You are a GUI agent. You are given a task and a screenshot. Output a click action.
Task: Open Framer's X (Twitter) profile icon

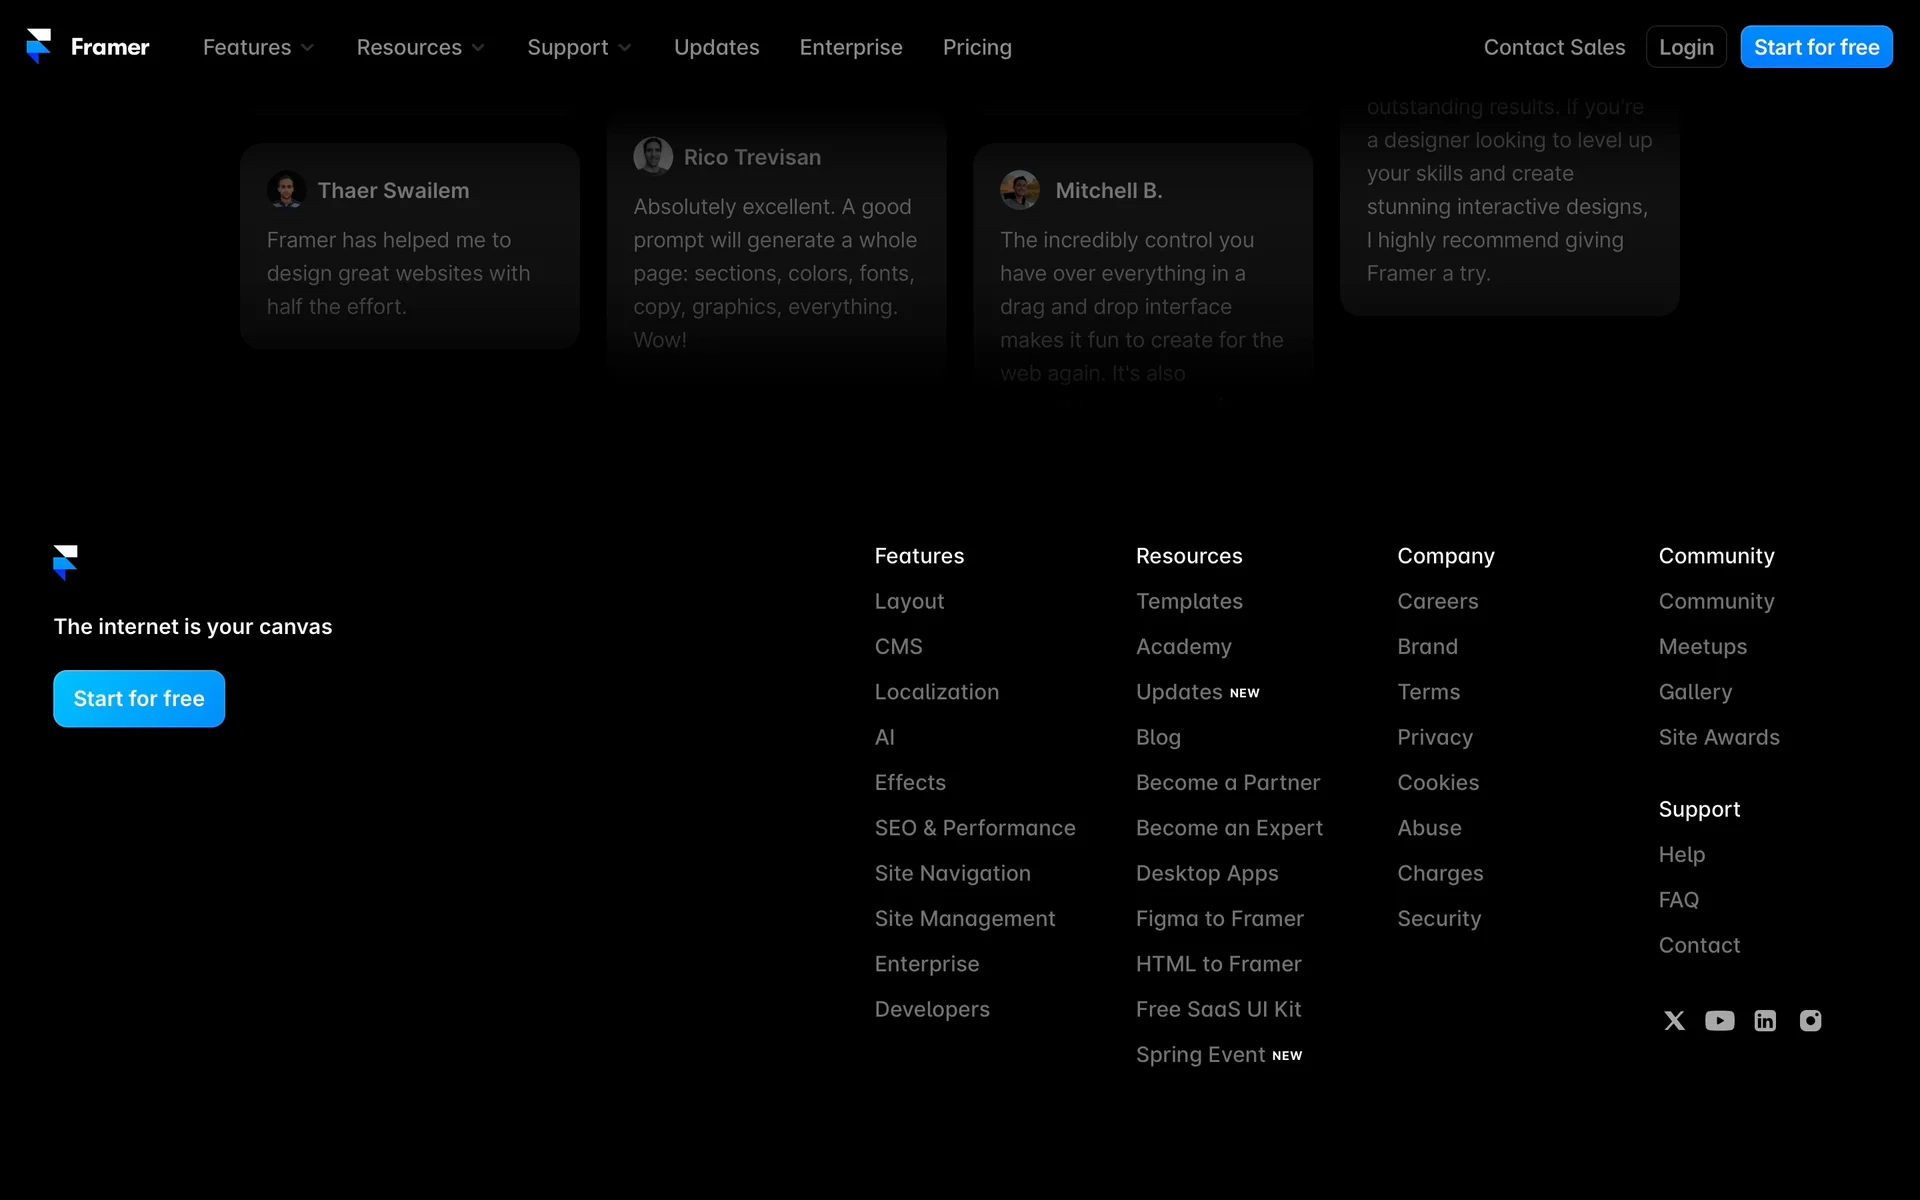[1674, 1020]
